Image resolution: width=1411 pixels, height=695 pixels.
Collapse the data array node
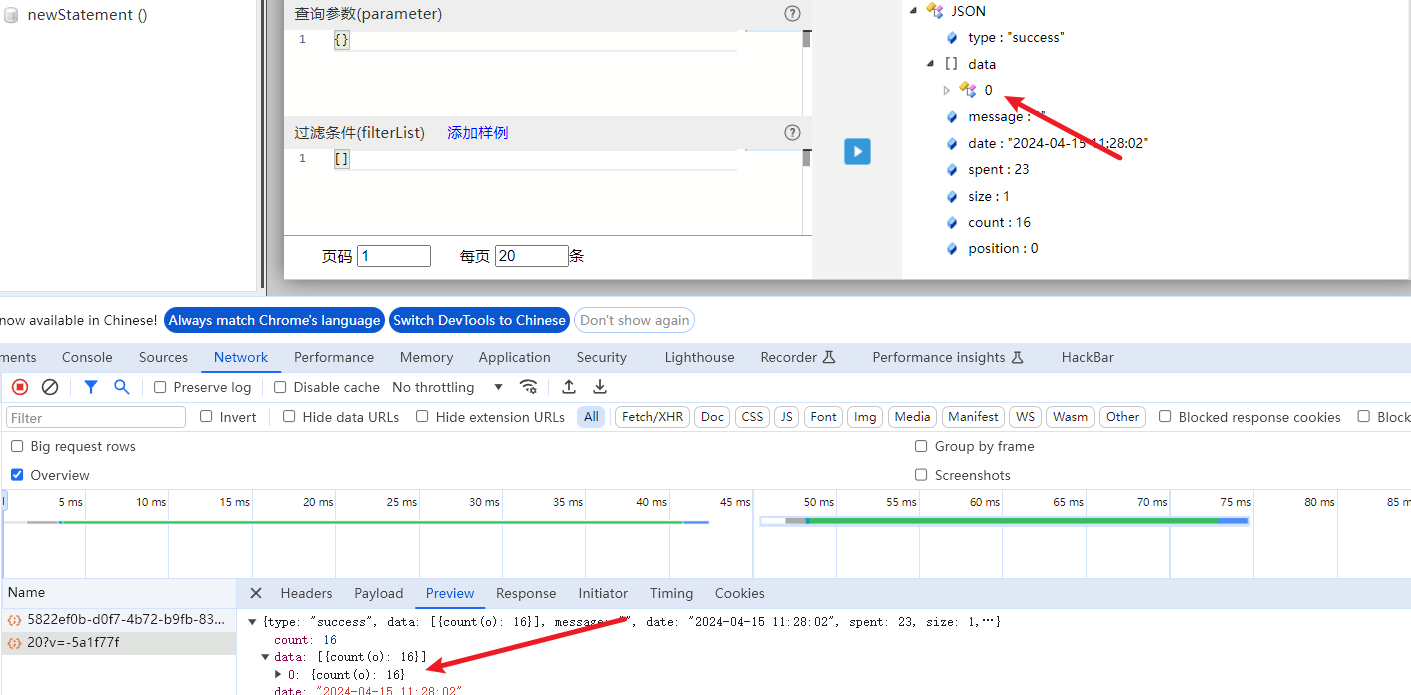point(931,63)
